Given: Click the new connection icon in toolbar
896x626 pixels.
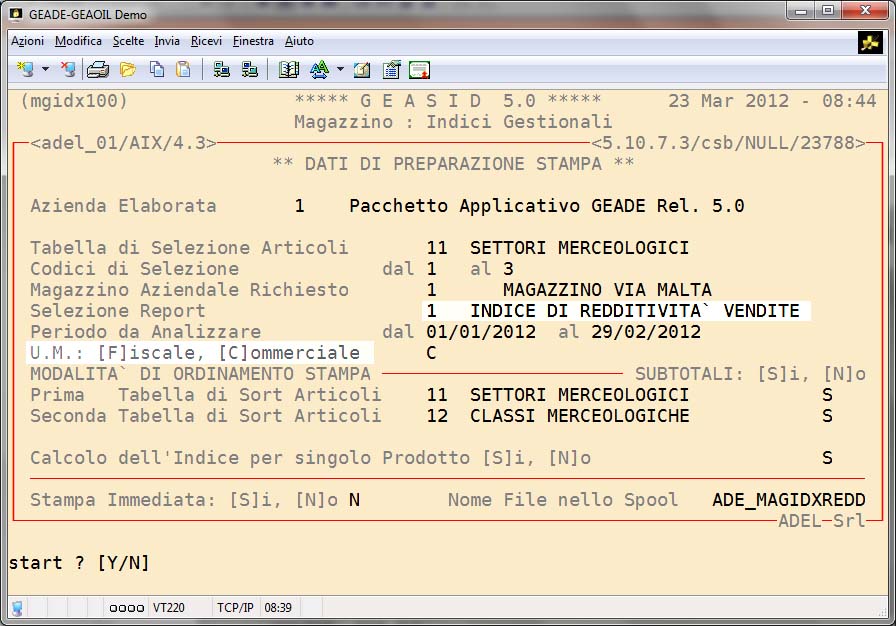Looking at the screenshot, I should [25, 70].
